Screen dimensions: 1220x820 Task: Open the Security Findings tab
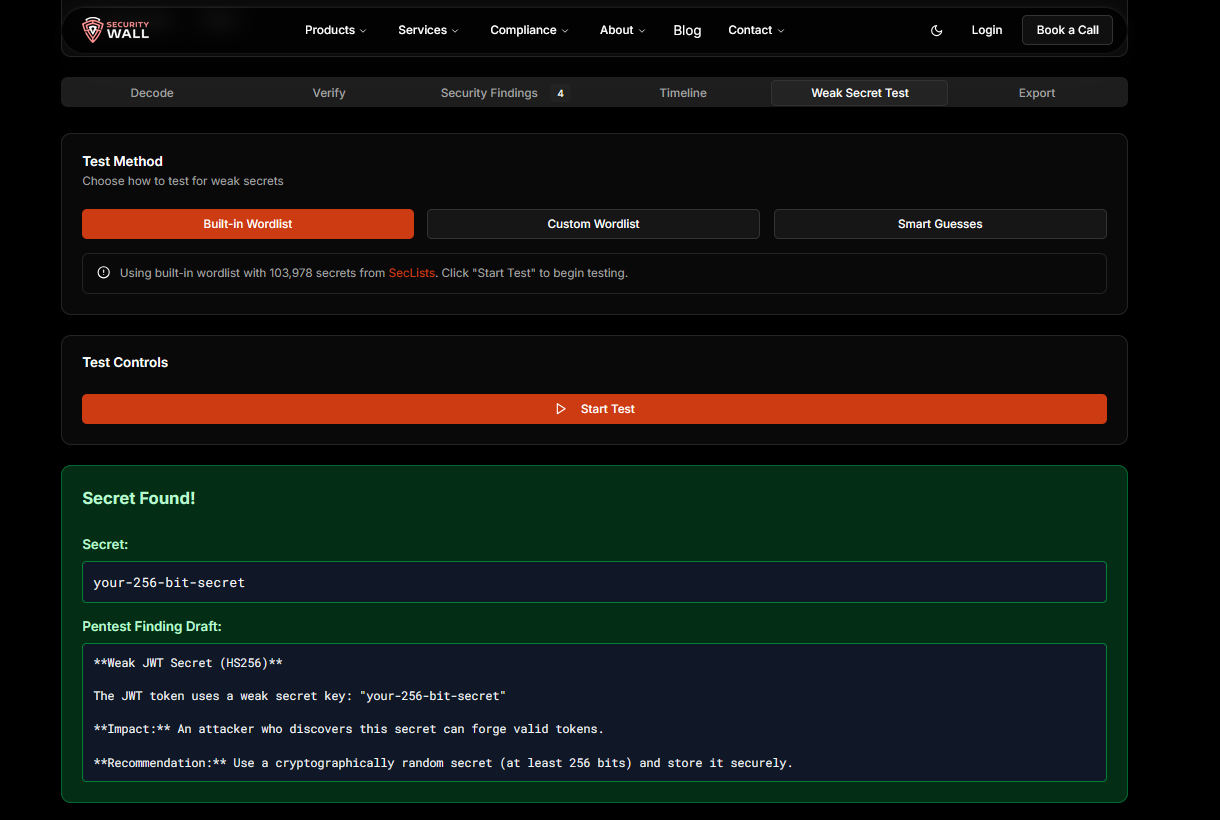(505, 93)
